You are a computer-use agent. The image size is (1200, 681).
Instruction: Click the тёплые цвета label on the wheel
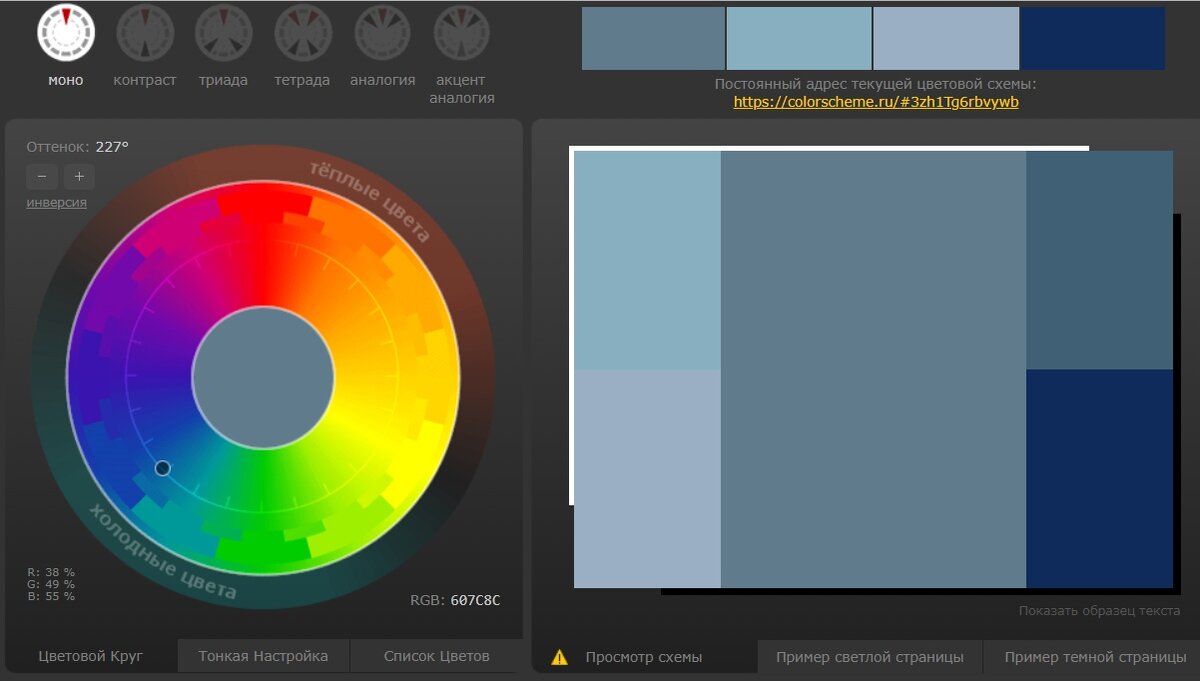click(370, 200)
